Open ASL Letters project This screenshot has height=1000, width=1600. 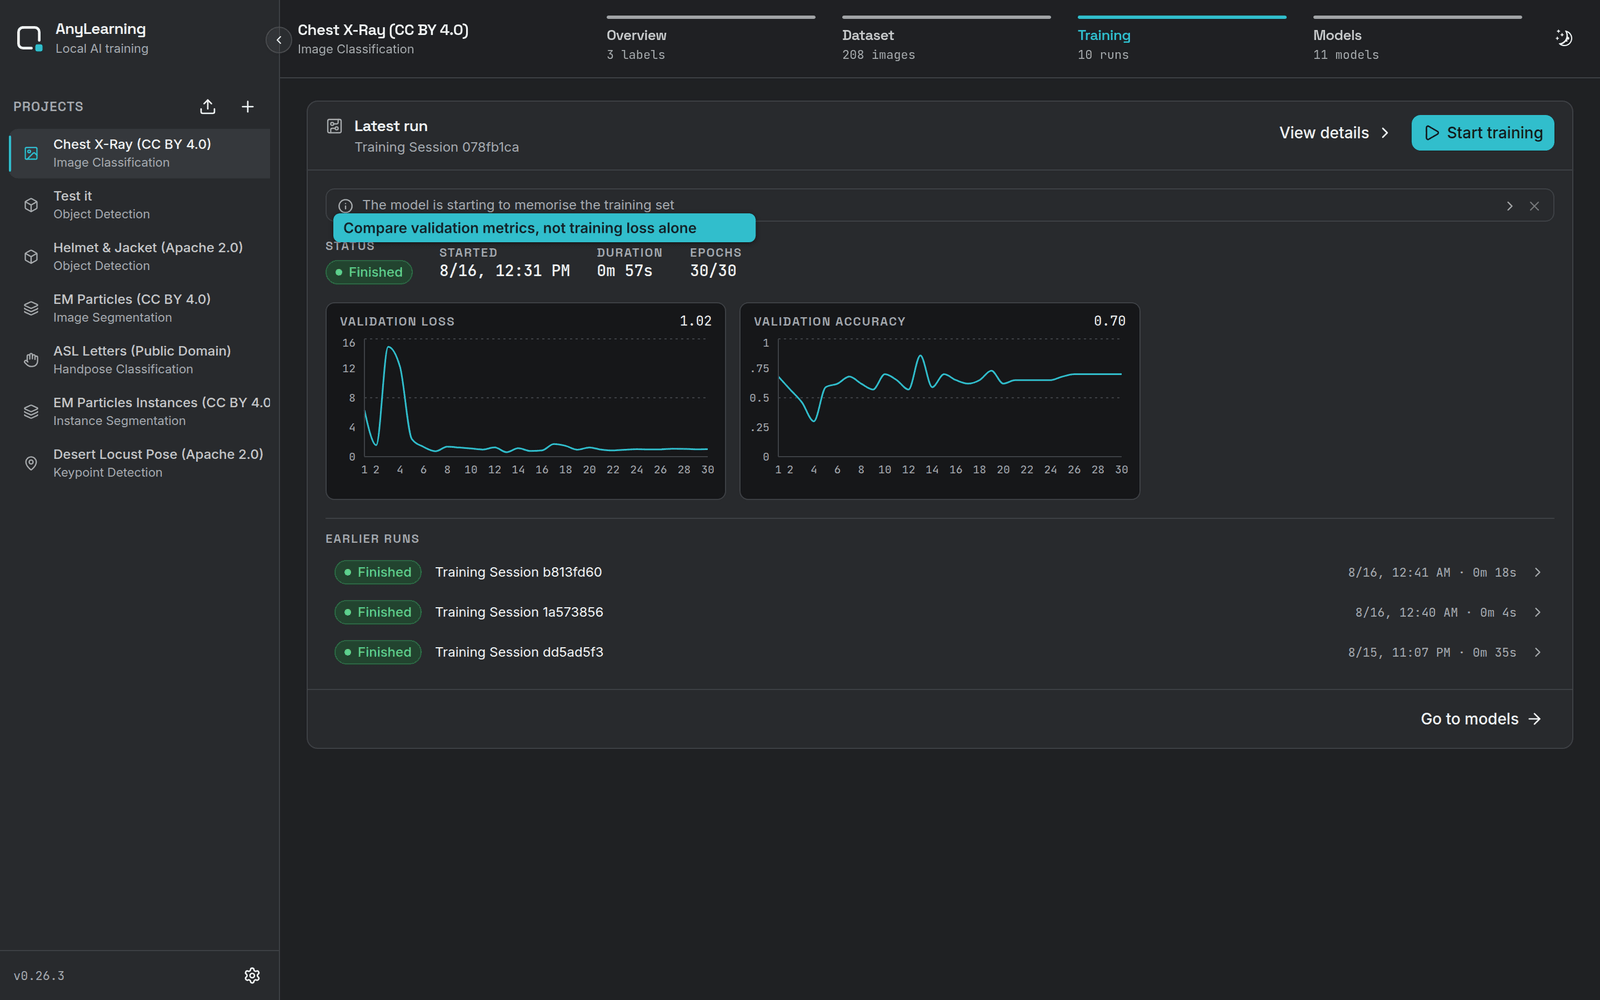coord(140,360)
